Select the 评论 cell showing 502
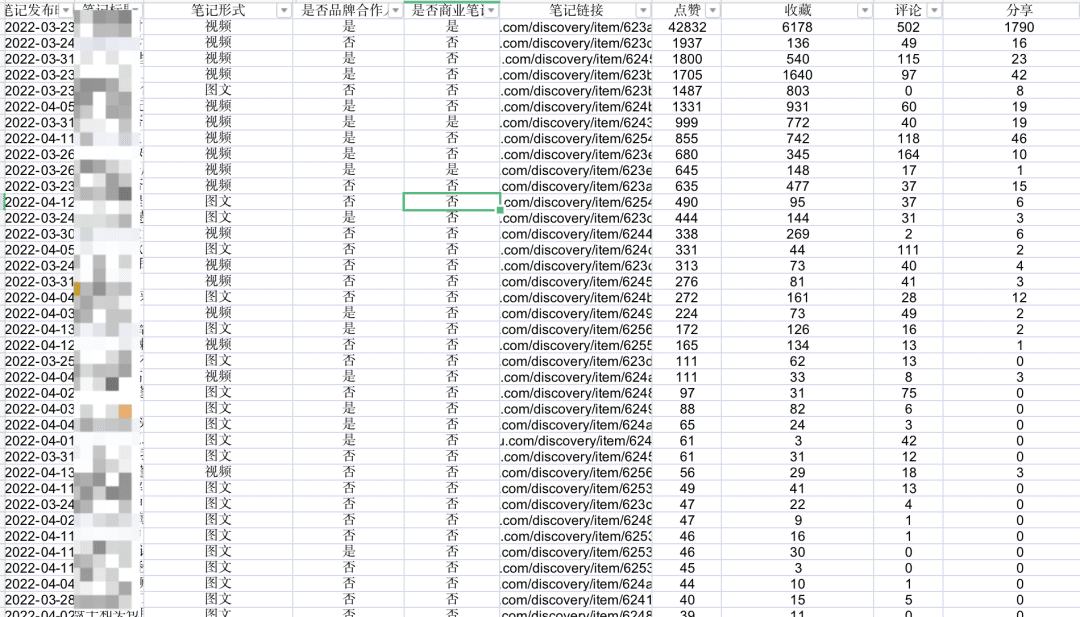 (908, 27)
